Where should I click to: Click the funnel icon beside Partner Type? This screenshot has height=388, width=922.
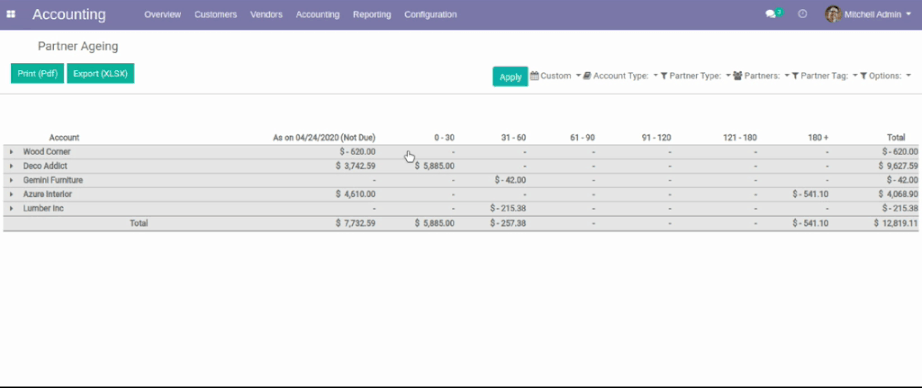pyautogui.click(x=664, y=76)
